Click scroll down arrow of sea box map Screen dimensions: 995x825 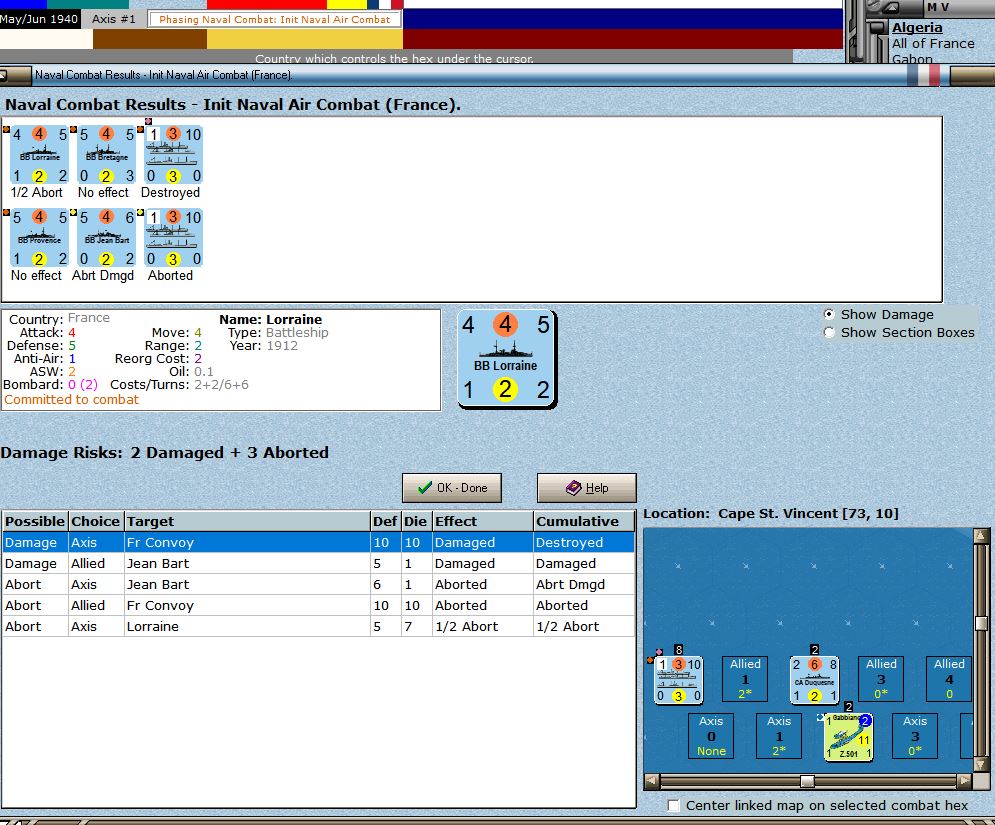[981, 764]
